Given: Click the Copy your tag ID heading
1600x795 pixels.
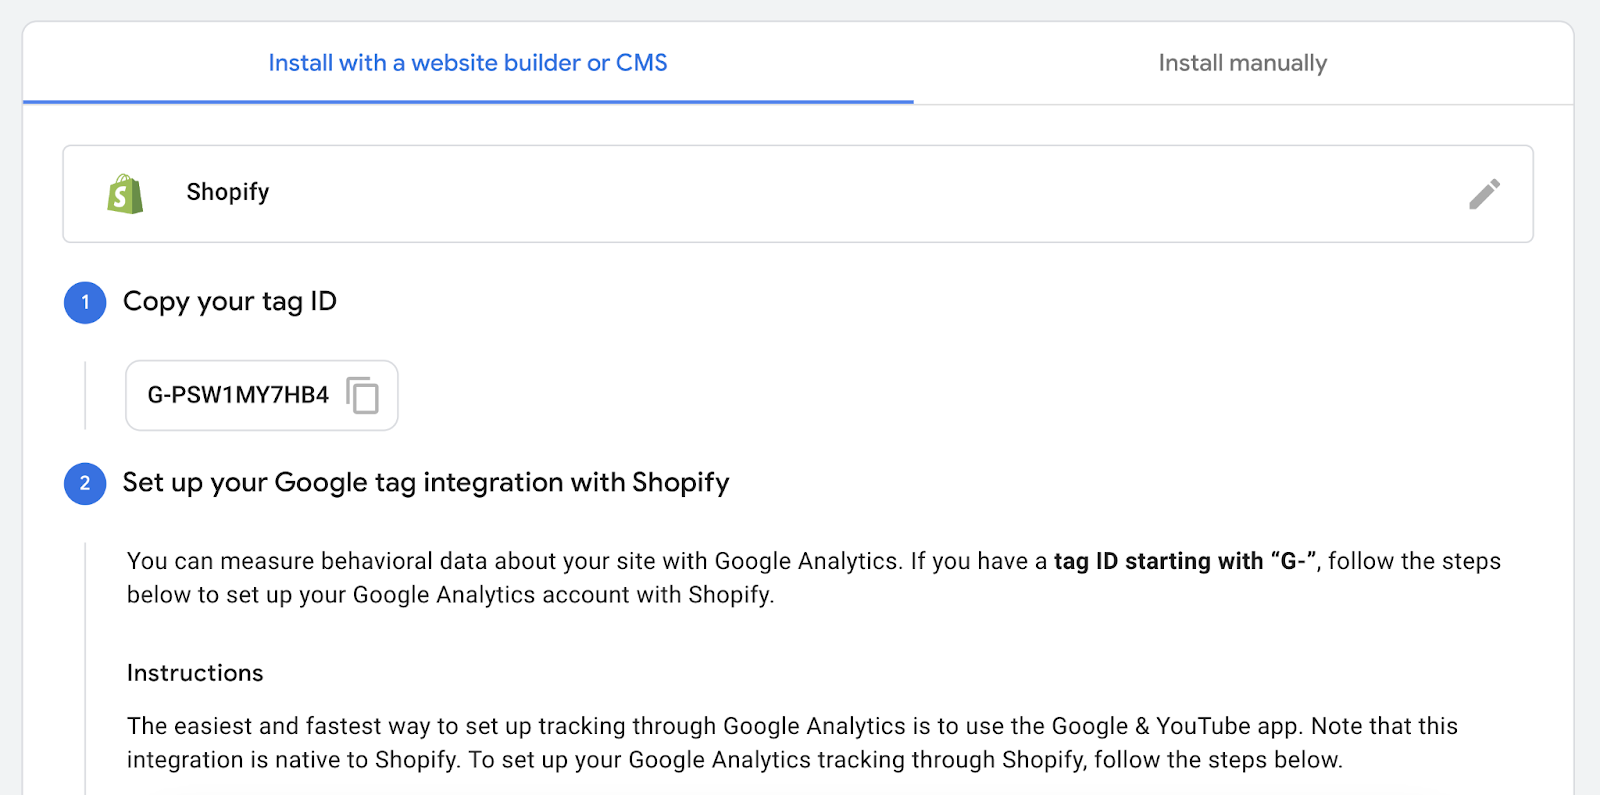Looking at the screenshot, I should click(230, 301).
